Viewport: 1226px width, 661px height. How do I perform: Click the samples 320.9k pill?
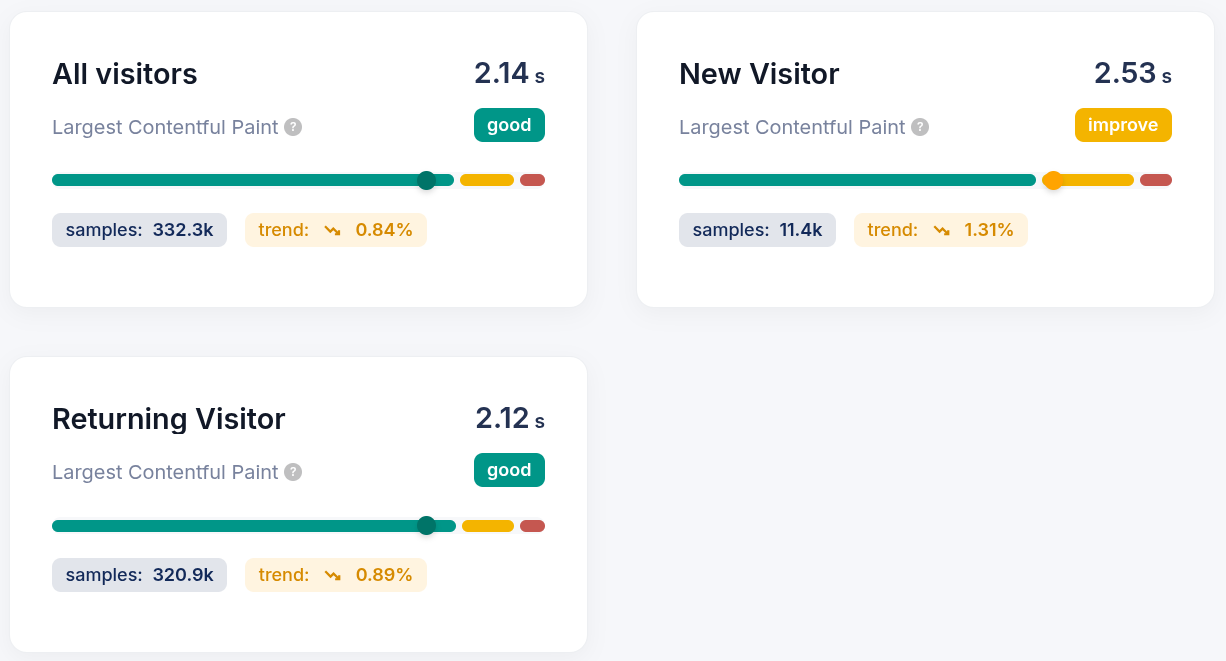click(140, 575)
